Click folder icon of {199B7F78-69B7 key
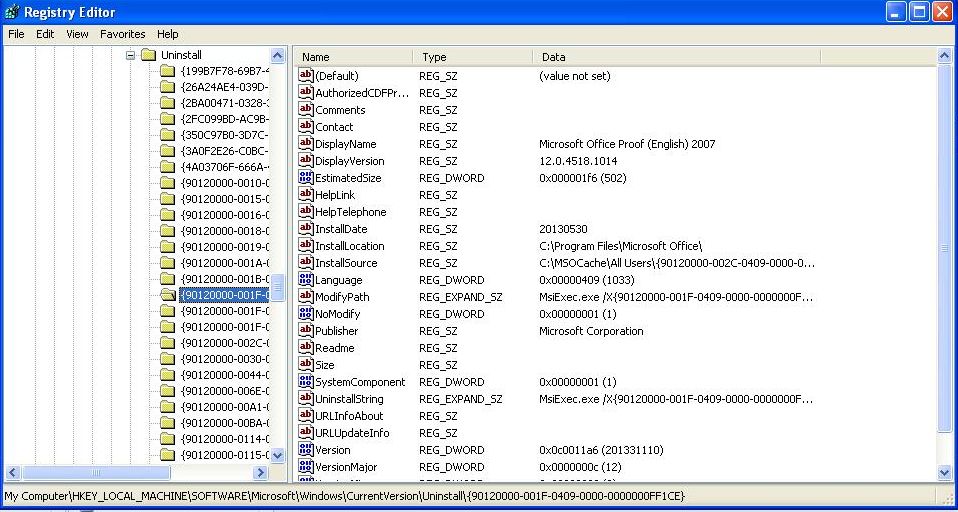Viewport: 958px width, 512px height. tap(167, 71)
